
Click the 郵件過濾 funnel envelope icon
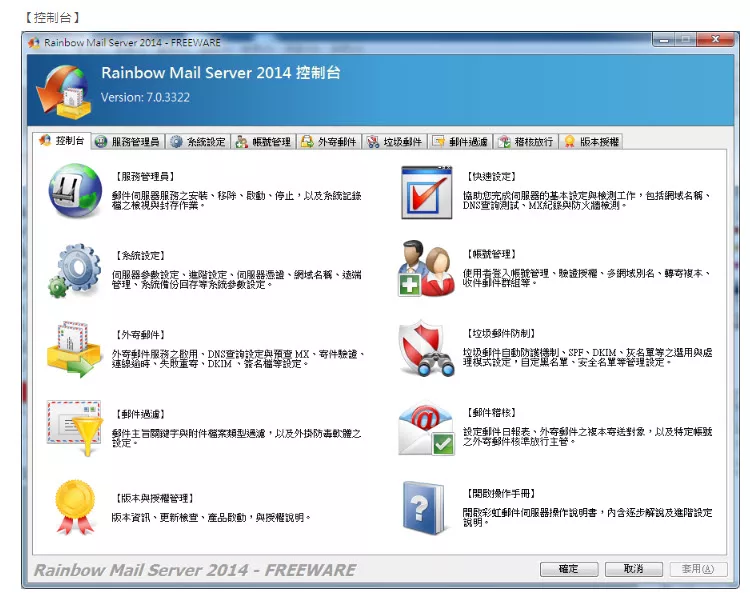tap(75, 427)
